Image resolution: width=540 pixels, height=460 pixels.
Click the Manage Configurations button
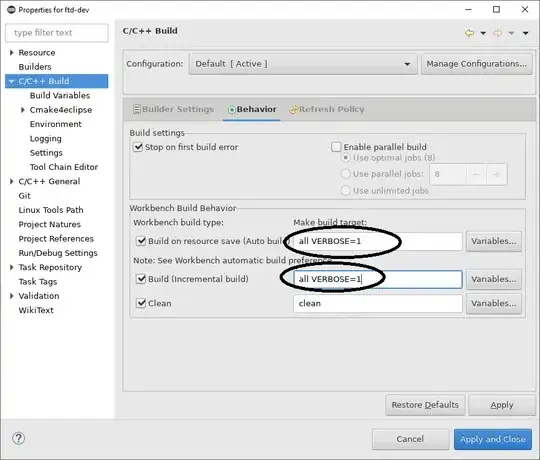pos(477,64)
